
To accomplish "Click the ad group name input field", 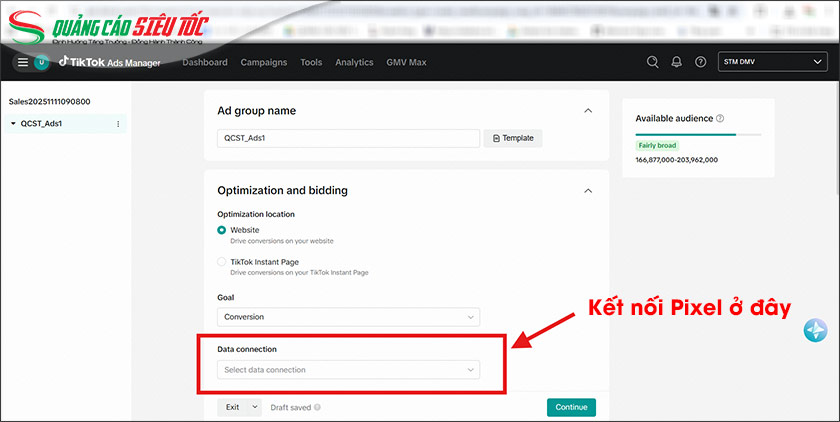I will point(348,138).
